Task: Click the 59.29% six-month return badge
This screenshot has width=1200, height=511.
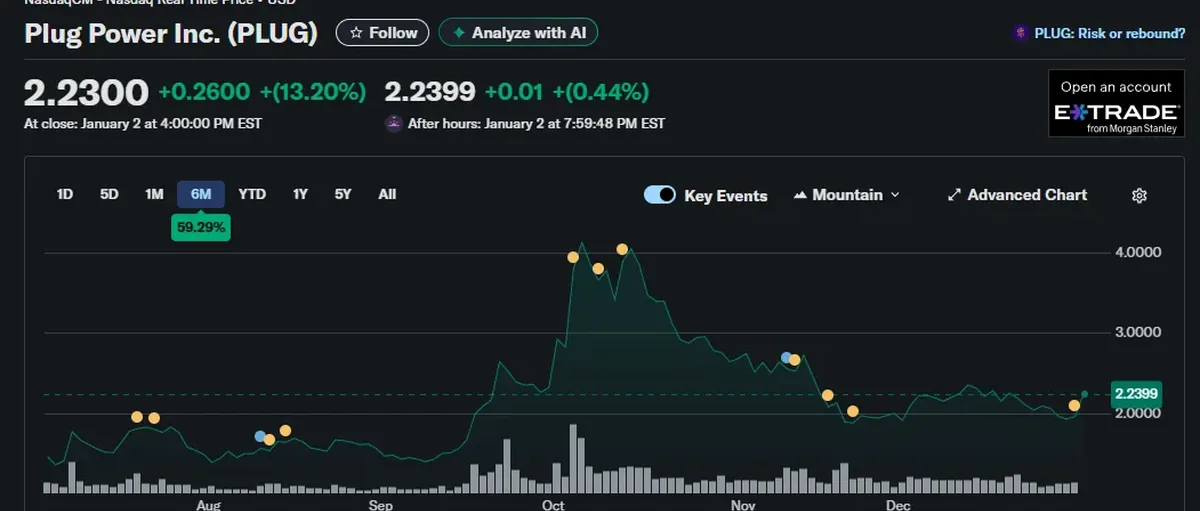Action: [201, 227]
